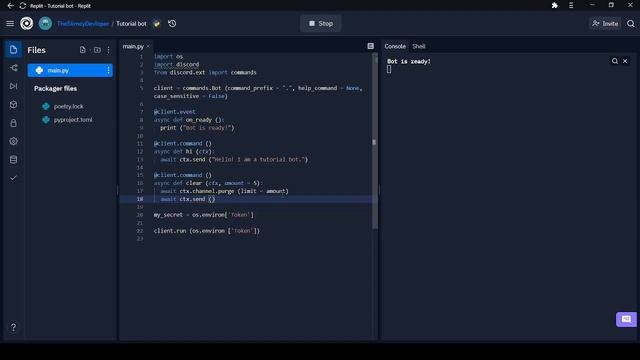Close the main.py editor tab
This screenshot has height=360, width=640.
click(148, 47)
